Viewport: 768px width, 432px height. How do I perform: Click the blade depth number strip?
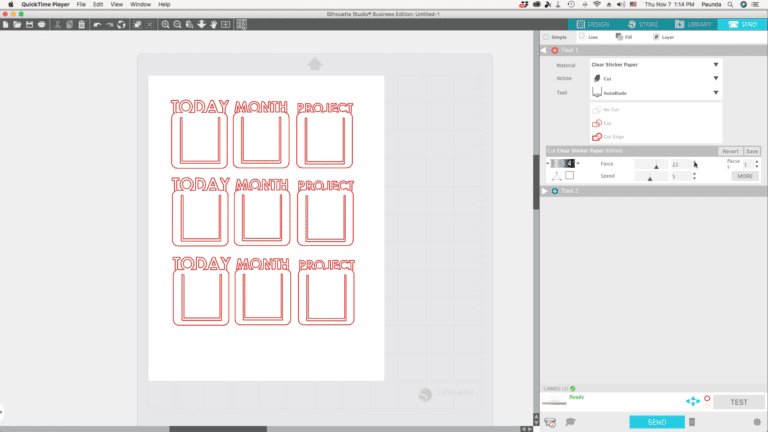click(562, 164)
